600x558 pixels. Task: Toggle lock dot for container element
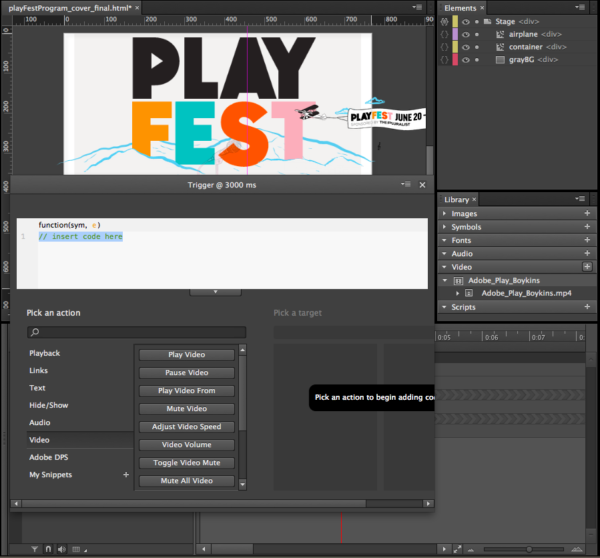pyautogui.click(x=477, y=47)
